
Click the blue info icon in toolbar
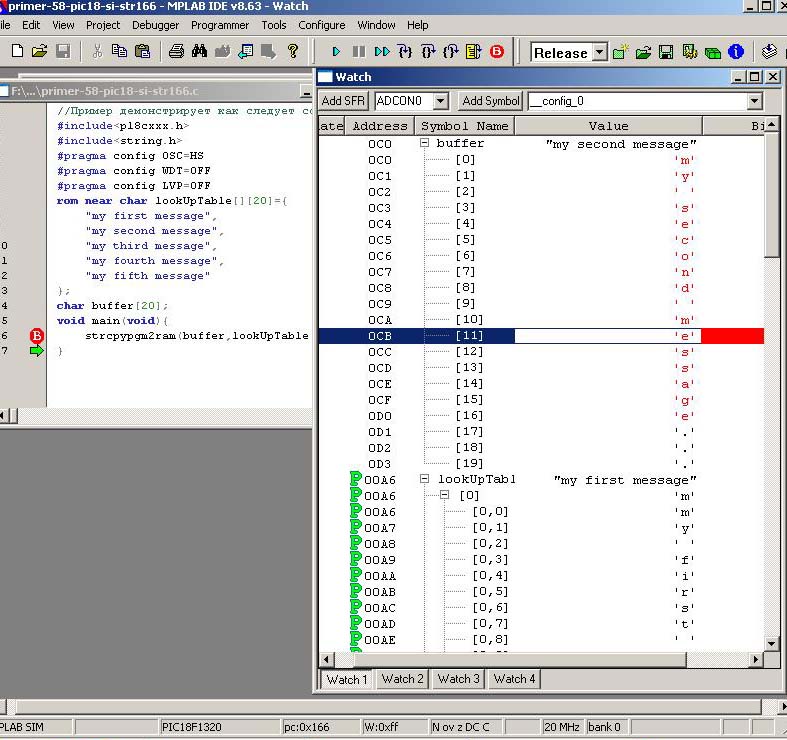pyautogui.click(x=736, y=52)
